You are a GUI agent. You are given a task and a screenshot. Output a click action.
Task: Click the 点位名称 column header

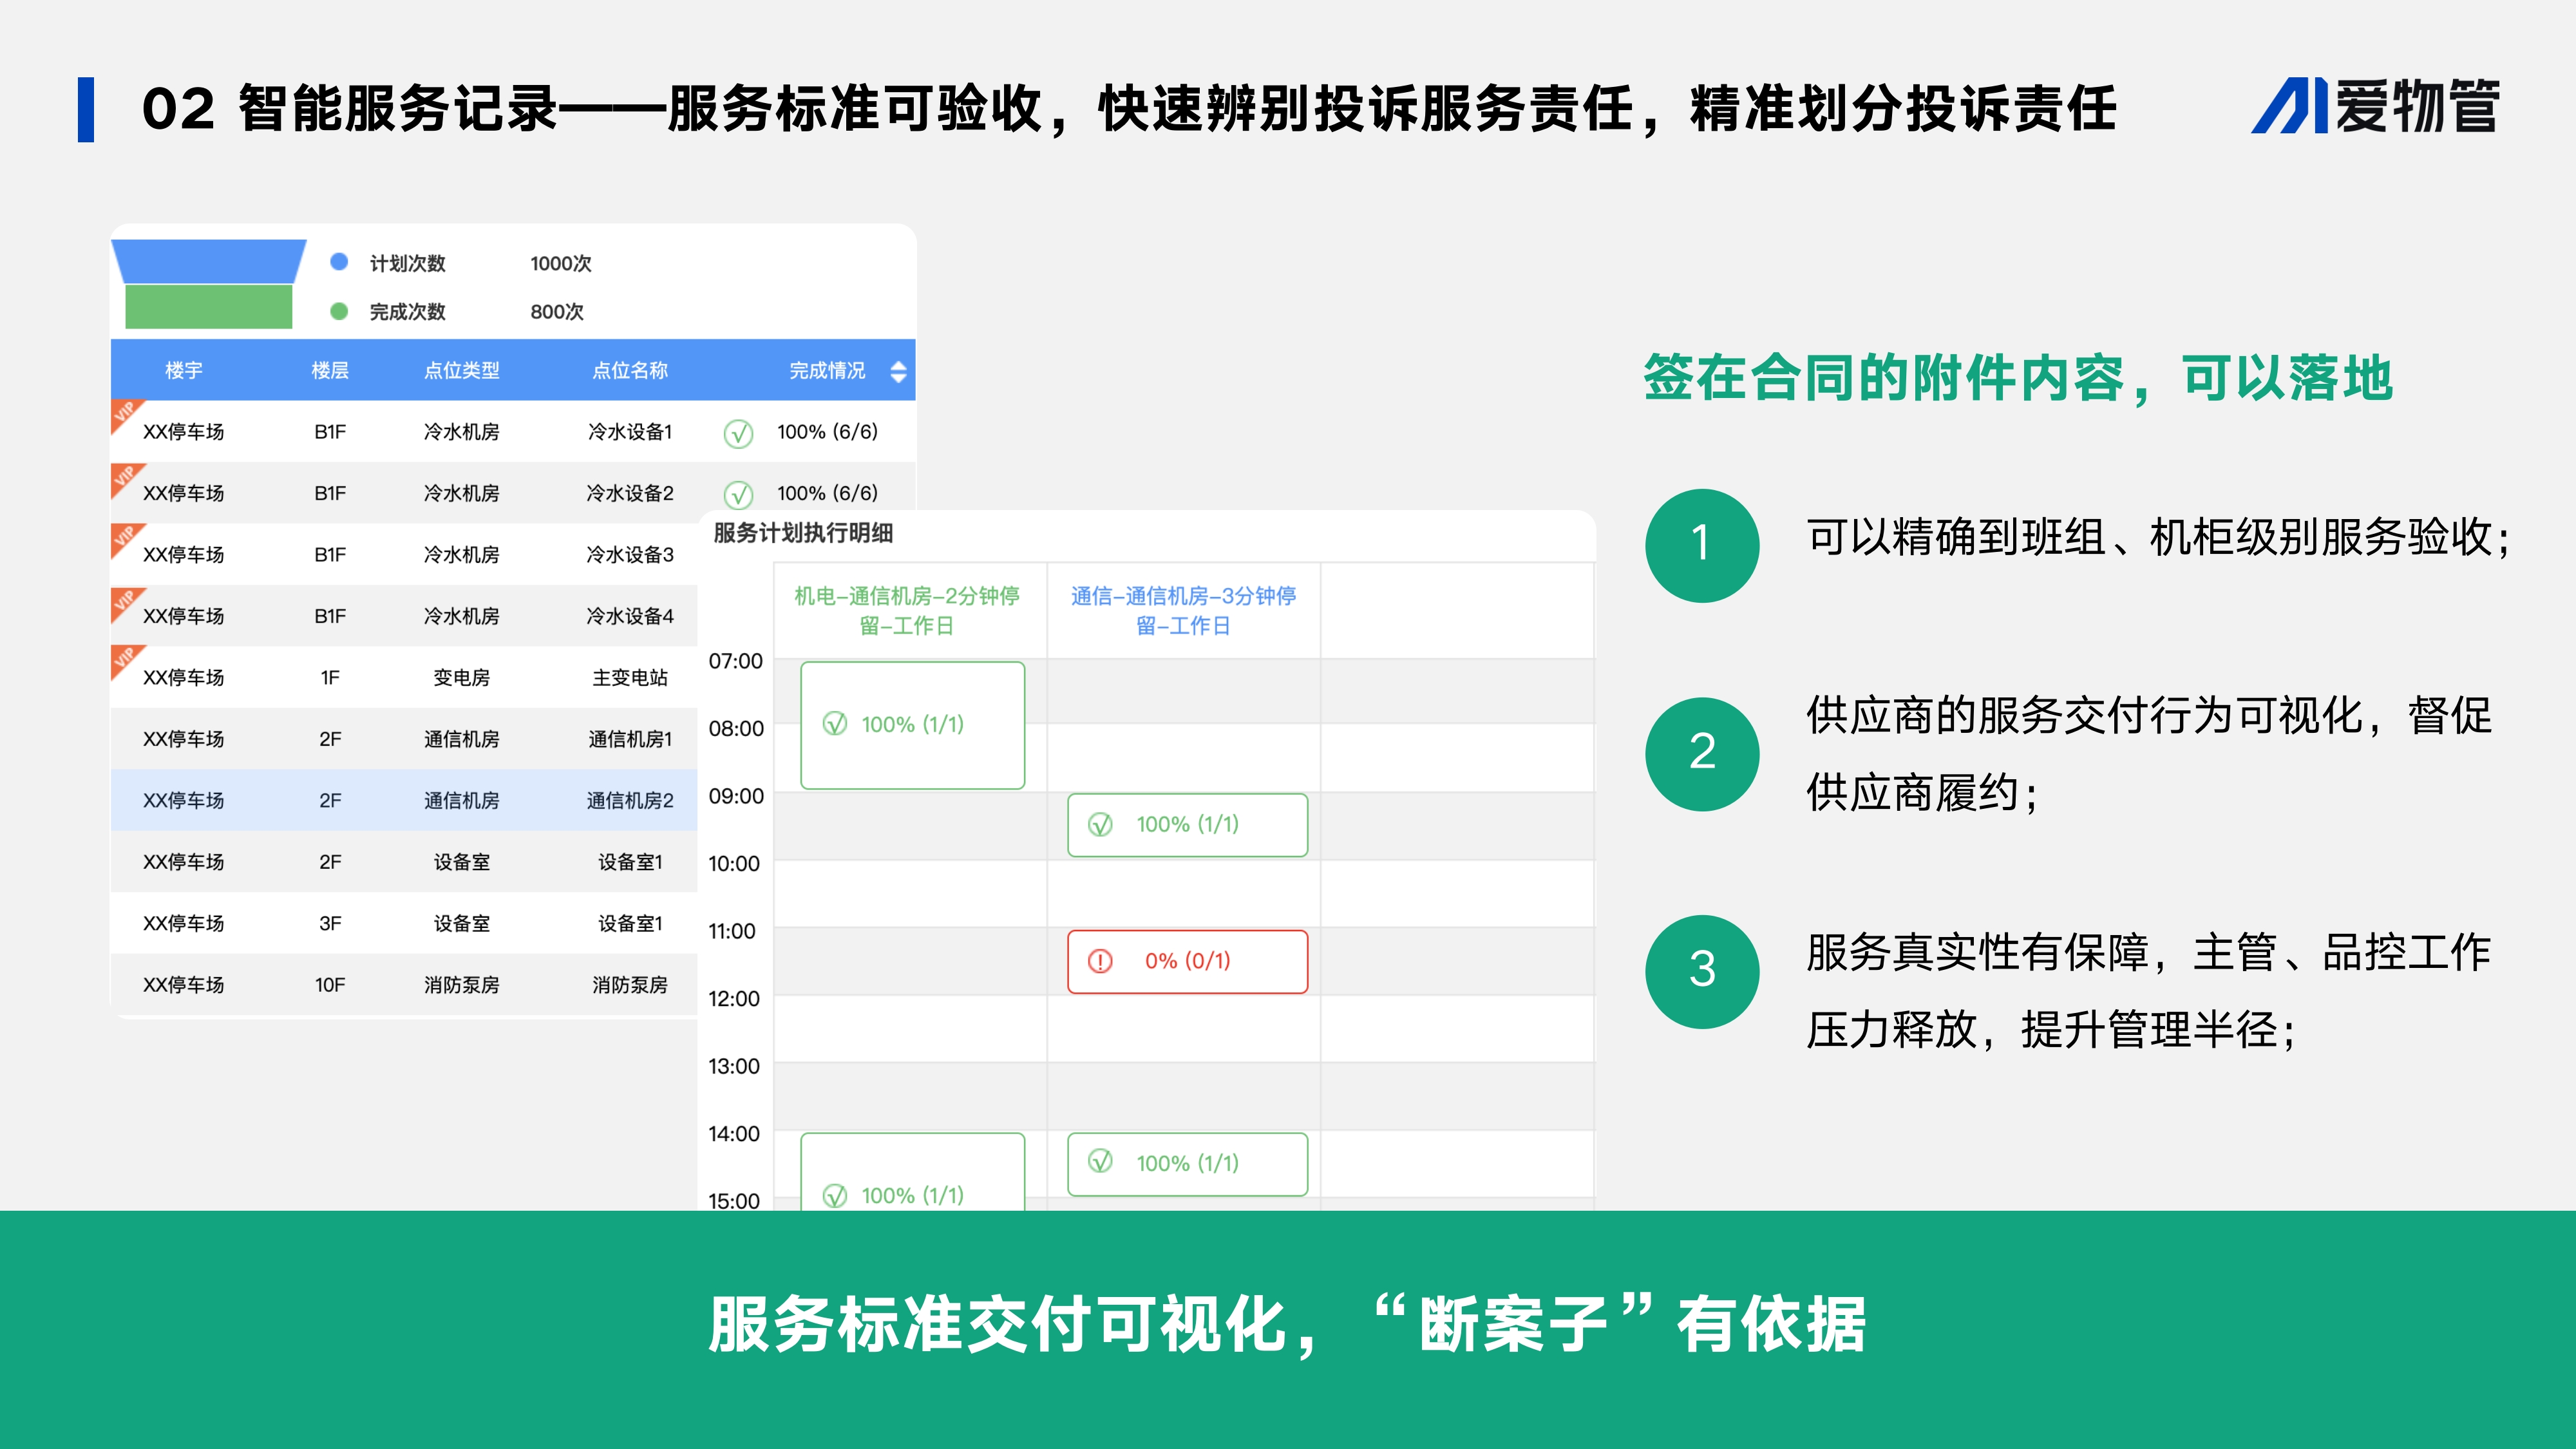click(630, 371)
